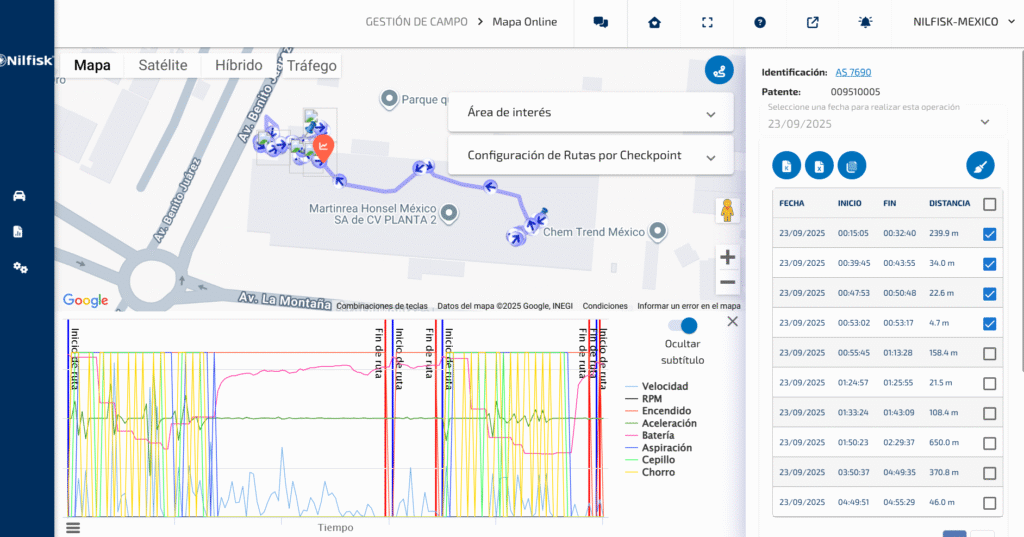Viewport: 1024px width, 537px height.
Task: Click the route icon button on map
Action: pyautogui.click(x=719, y=70)
